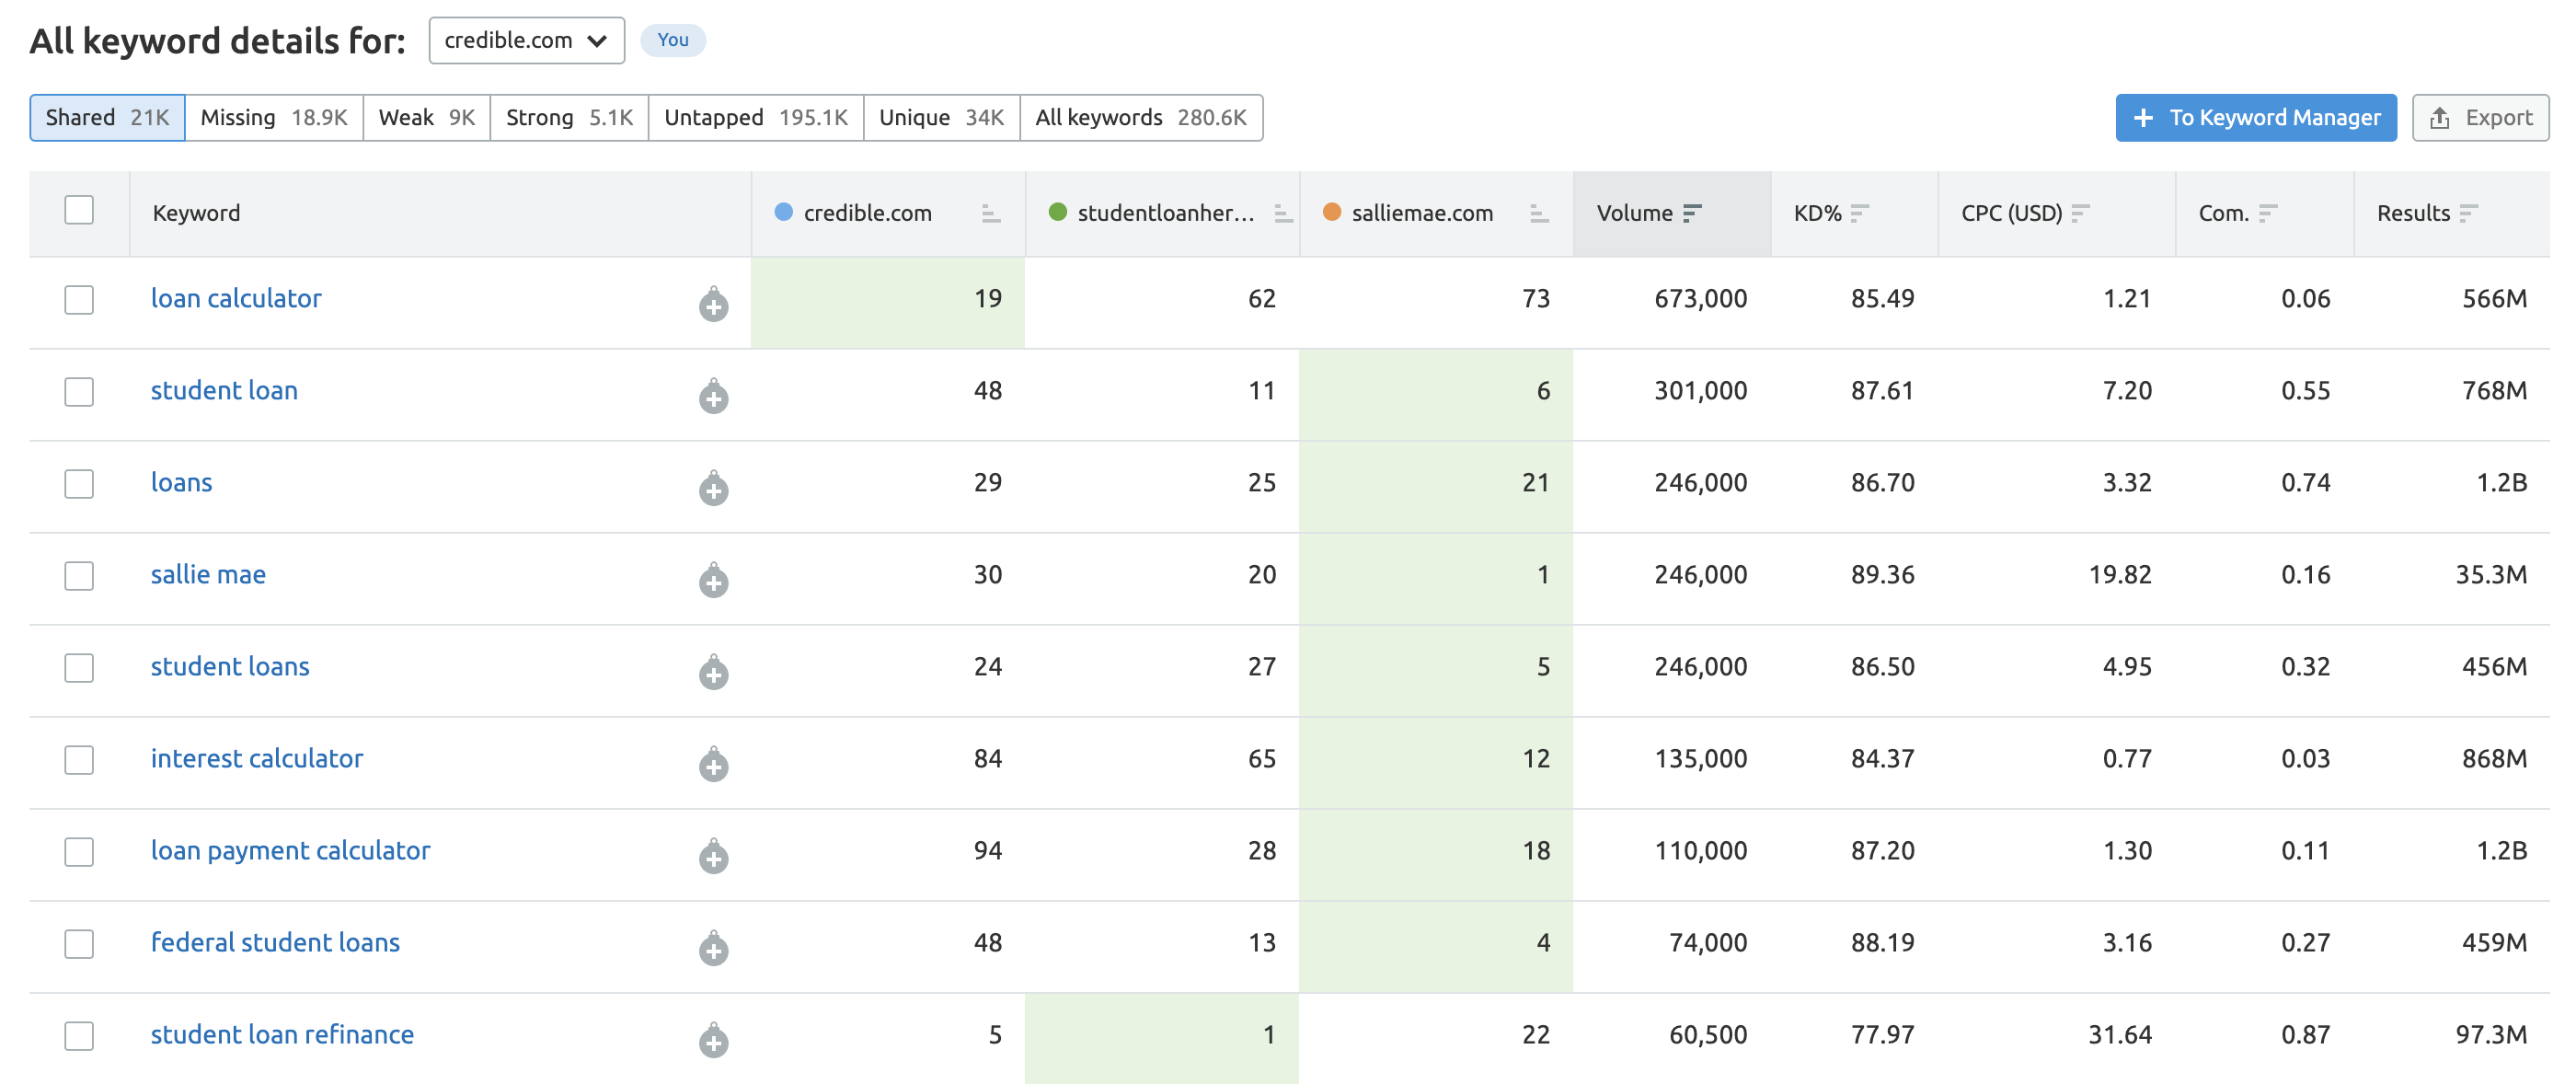Open the 'loan calculator' keyword link
Screen dimensions: 2576x1084
[236, 298]
